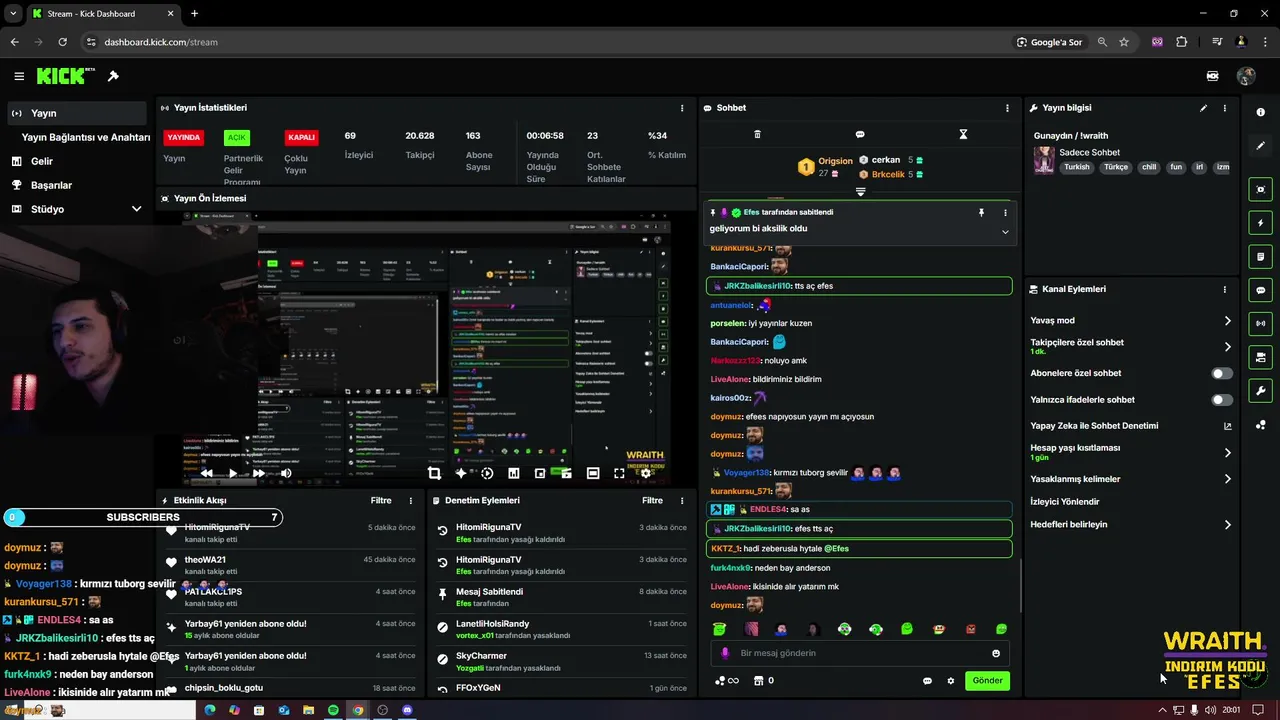The height and width of the screenshot is (720, 1280).
Task: Collapse the pinned message chevron
Action: tap(1005, 231)
